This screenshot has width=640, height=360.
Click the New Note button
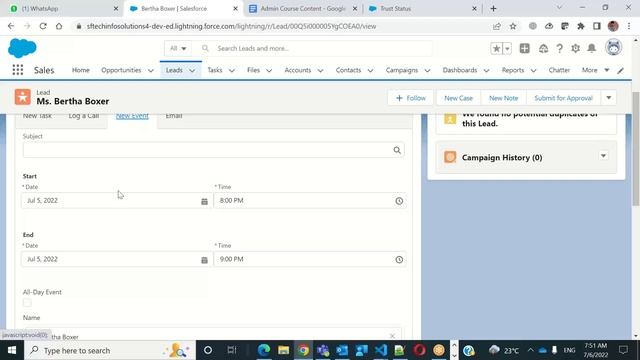click(x=503, y=98)
